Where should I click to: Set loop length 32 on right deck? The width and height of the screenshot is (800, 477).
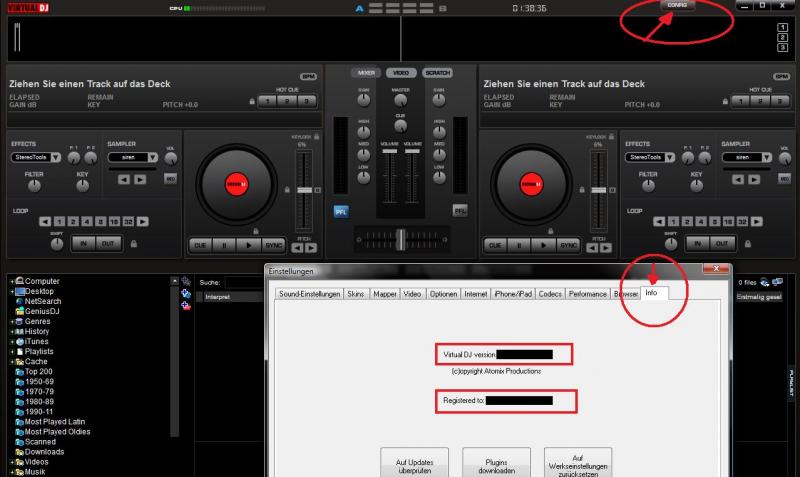(742, 221)
